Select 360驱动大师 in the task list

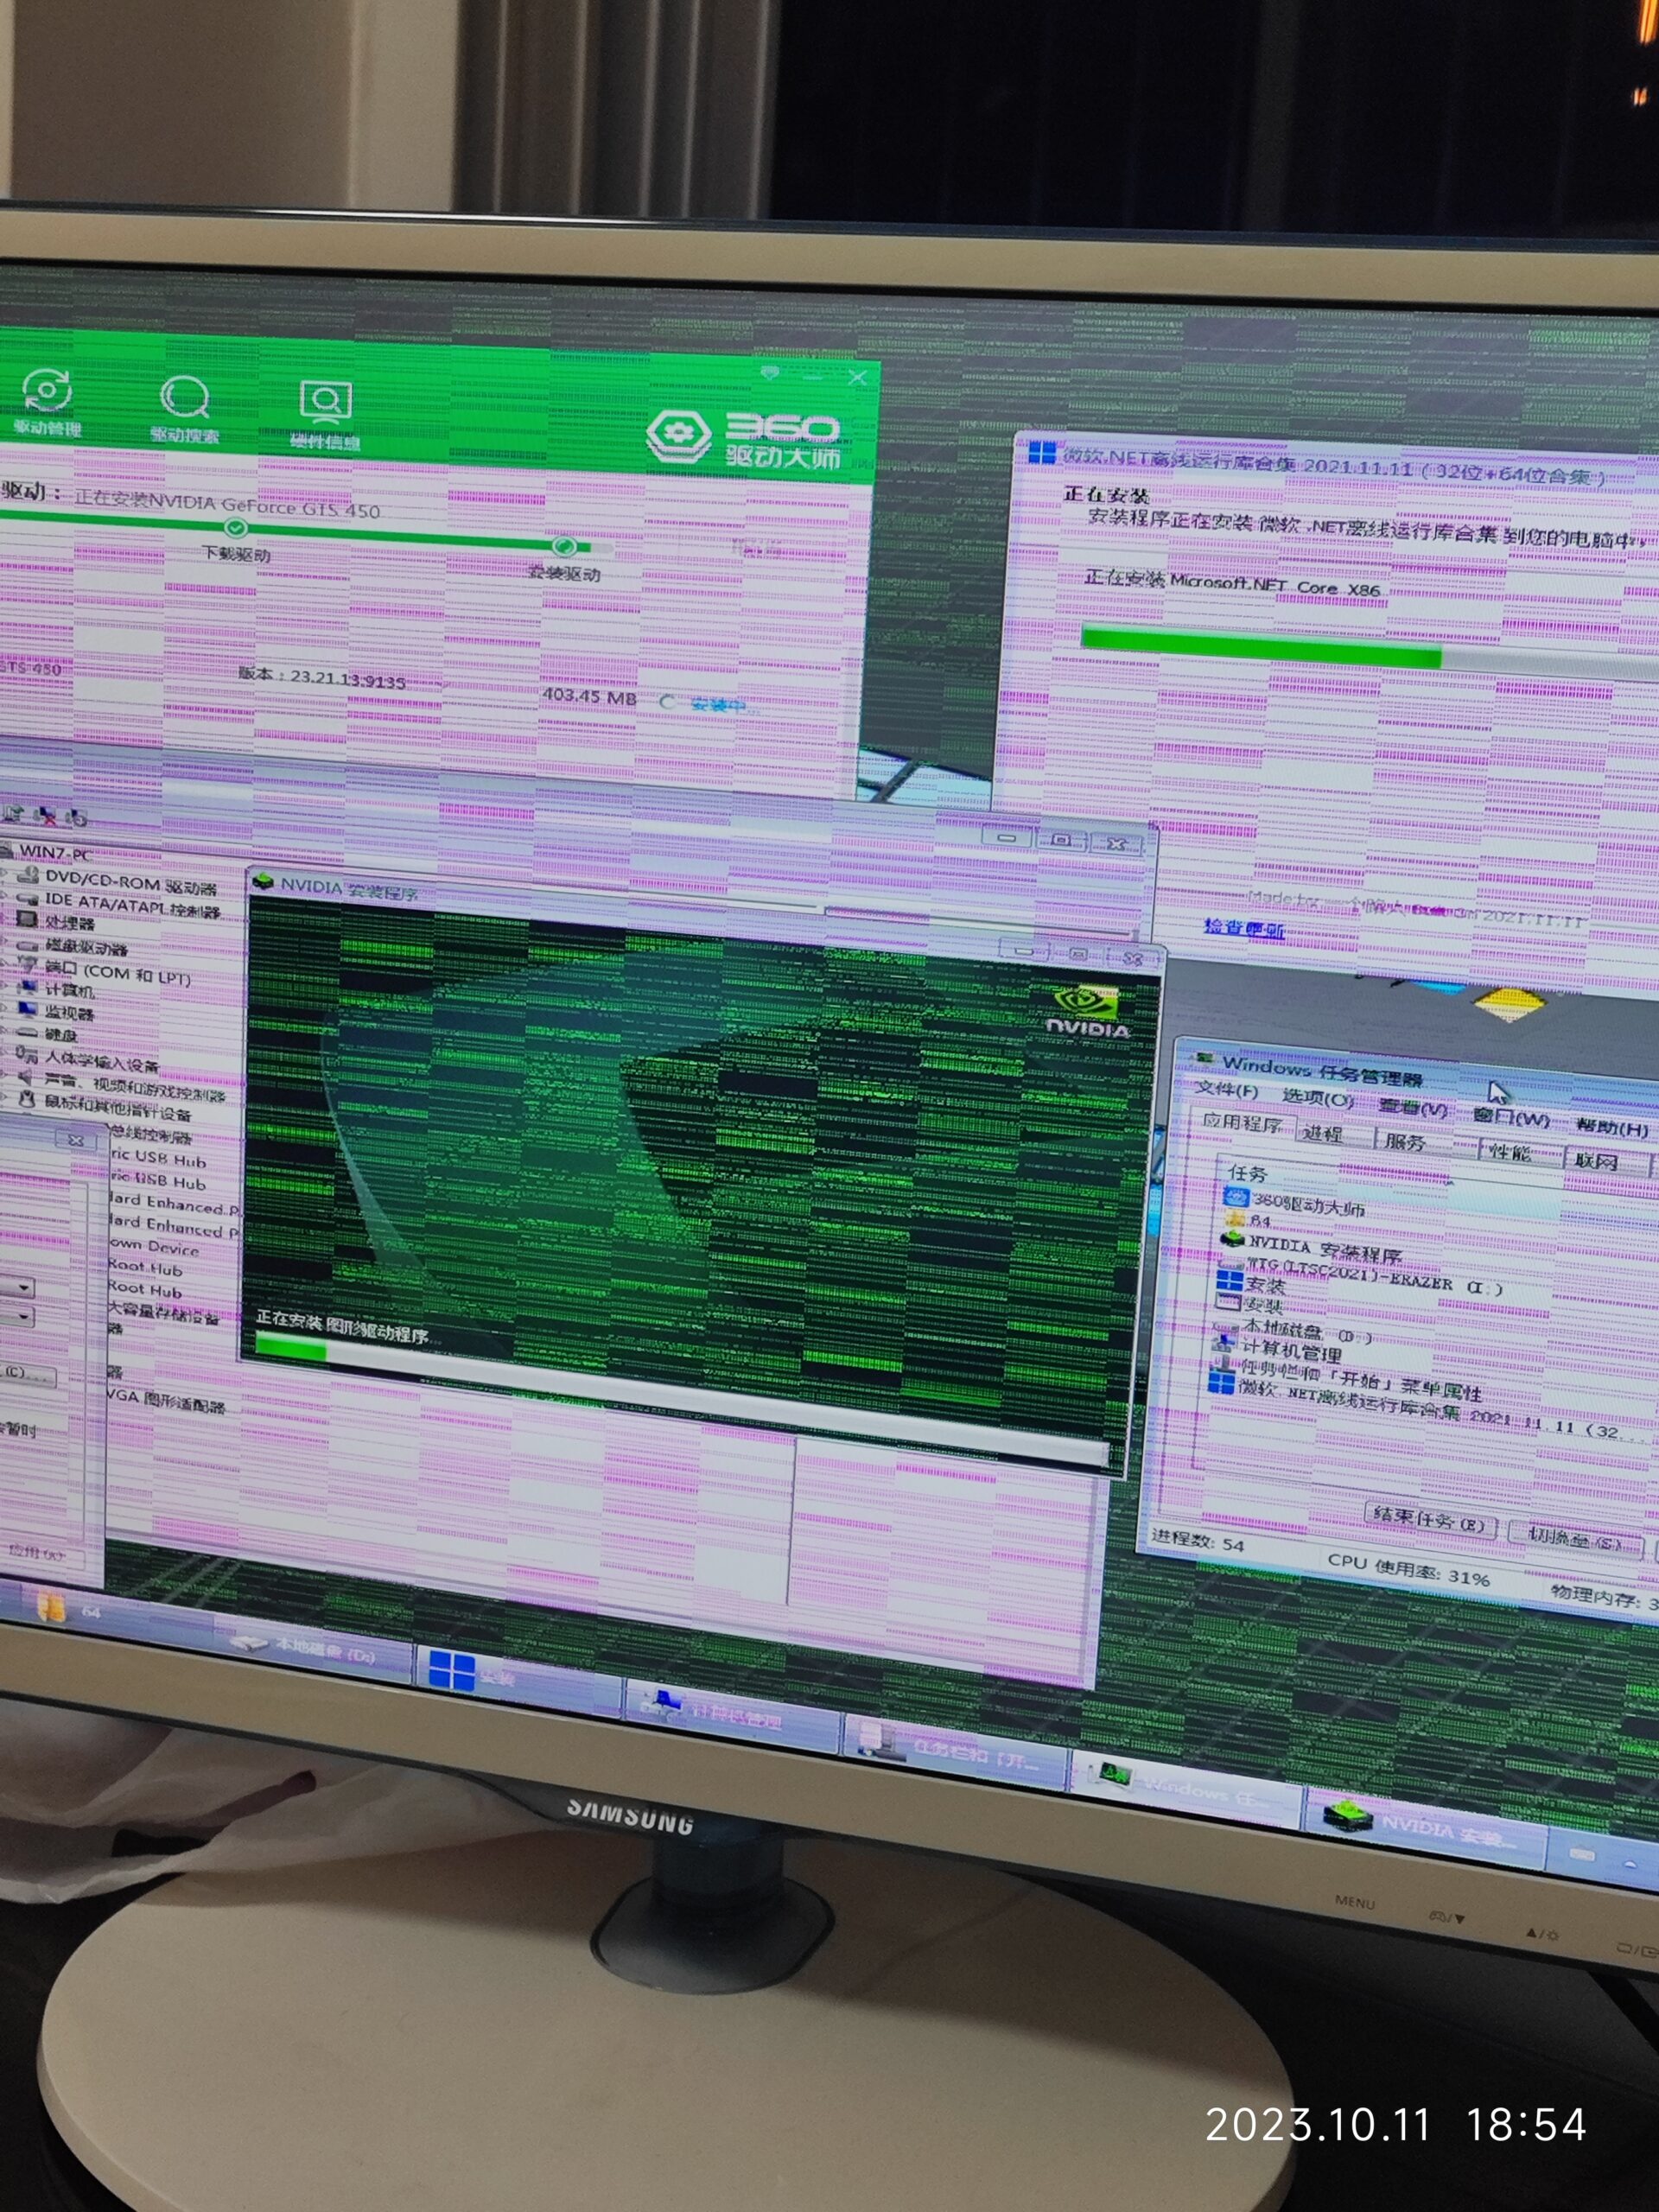[1308, 1205]
